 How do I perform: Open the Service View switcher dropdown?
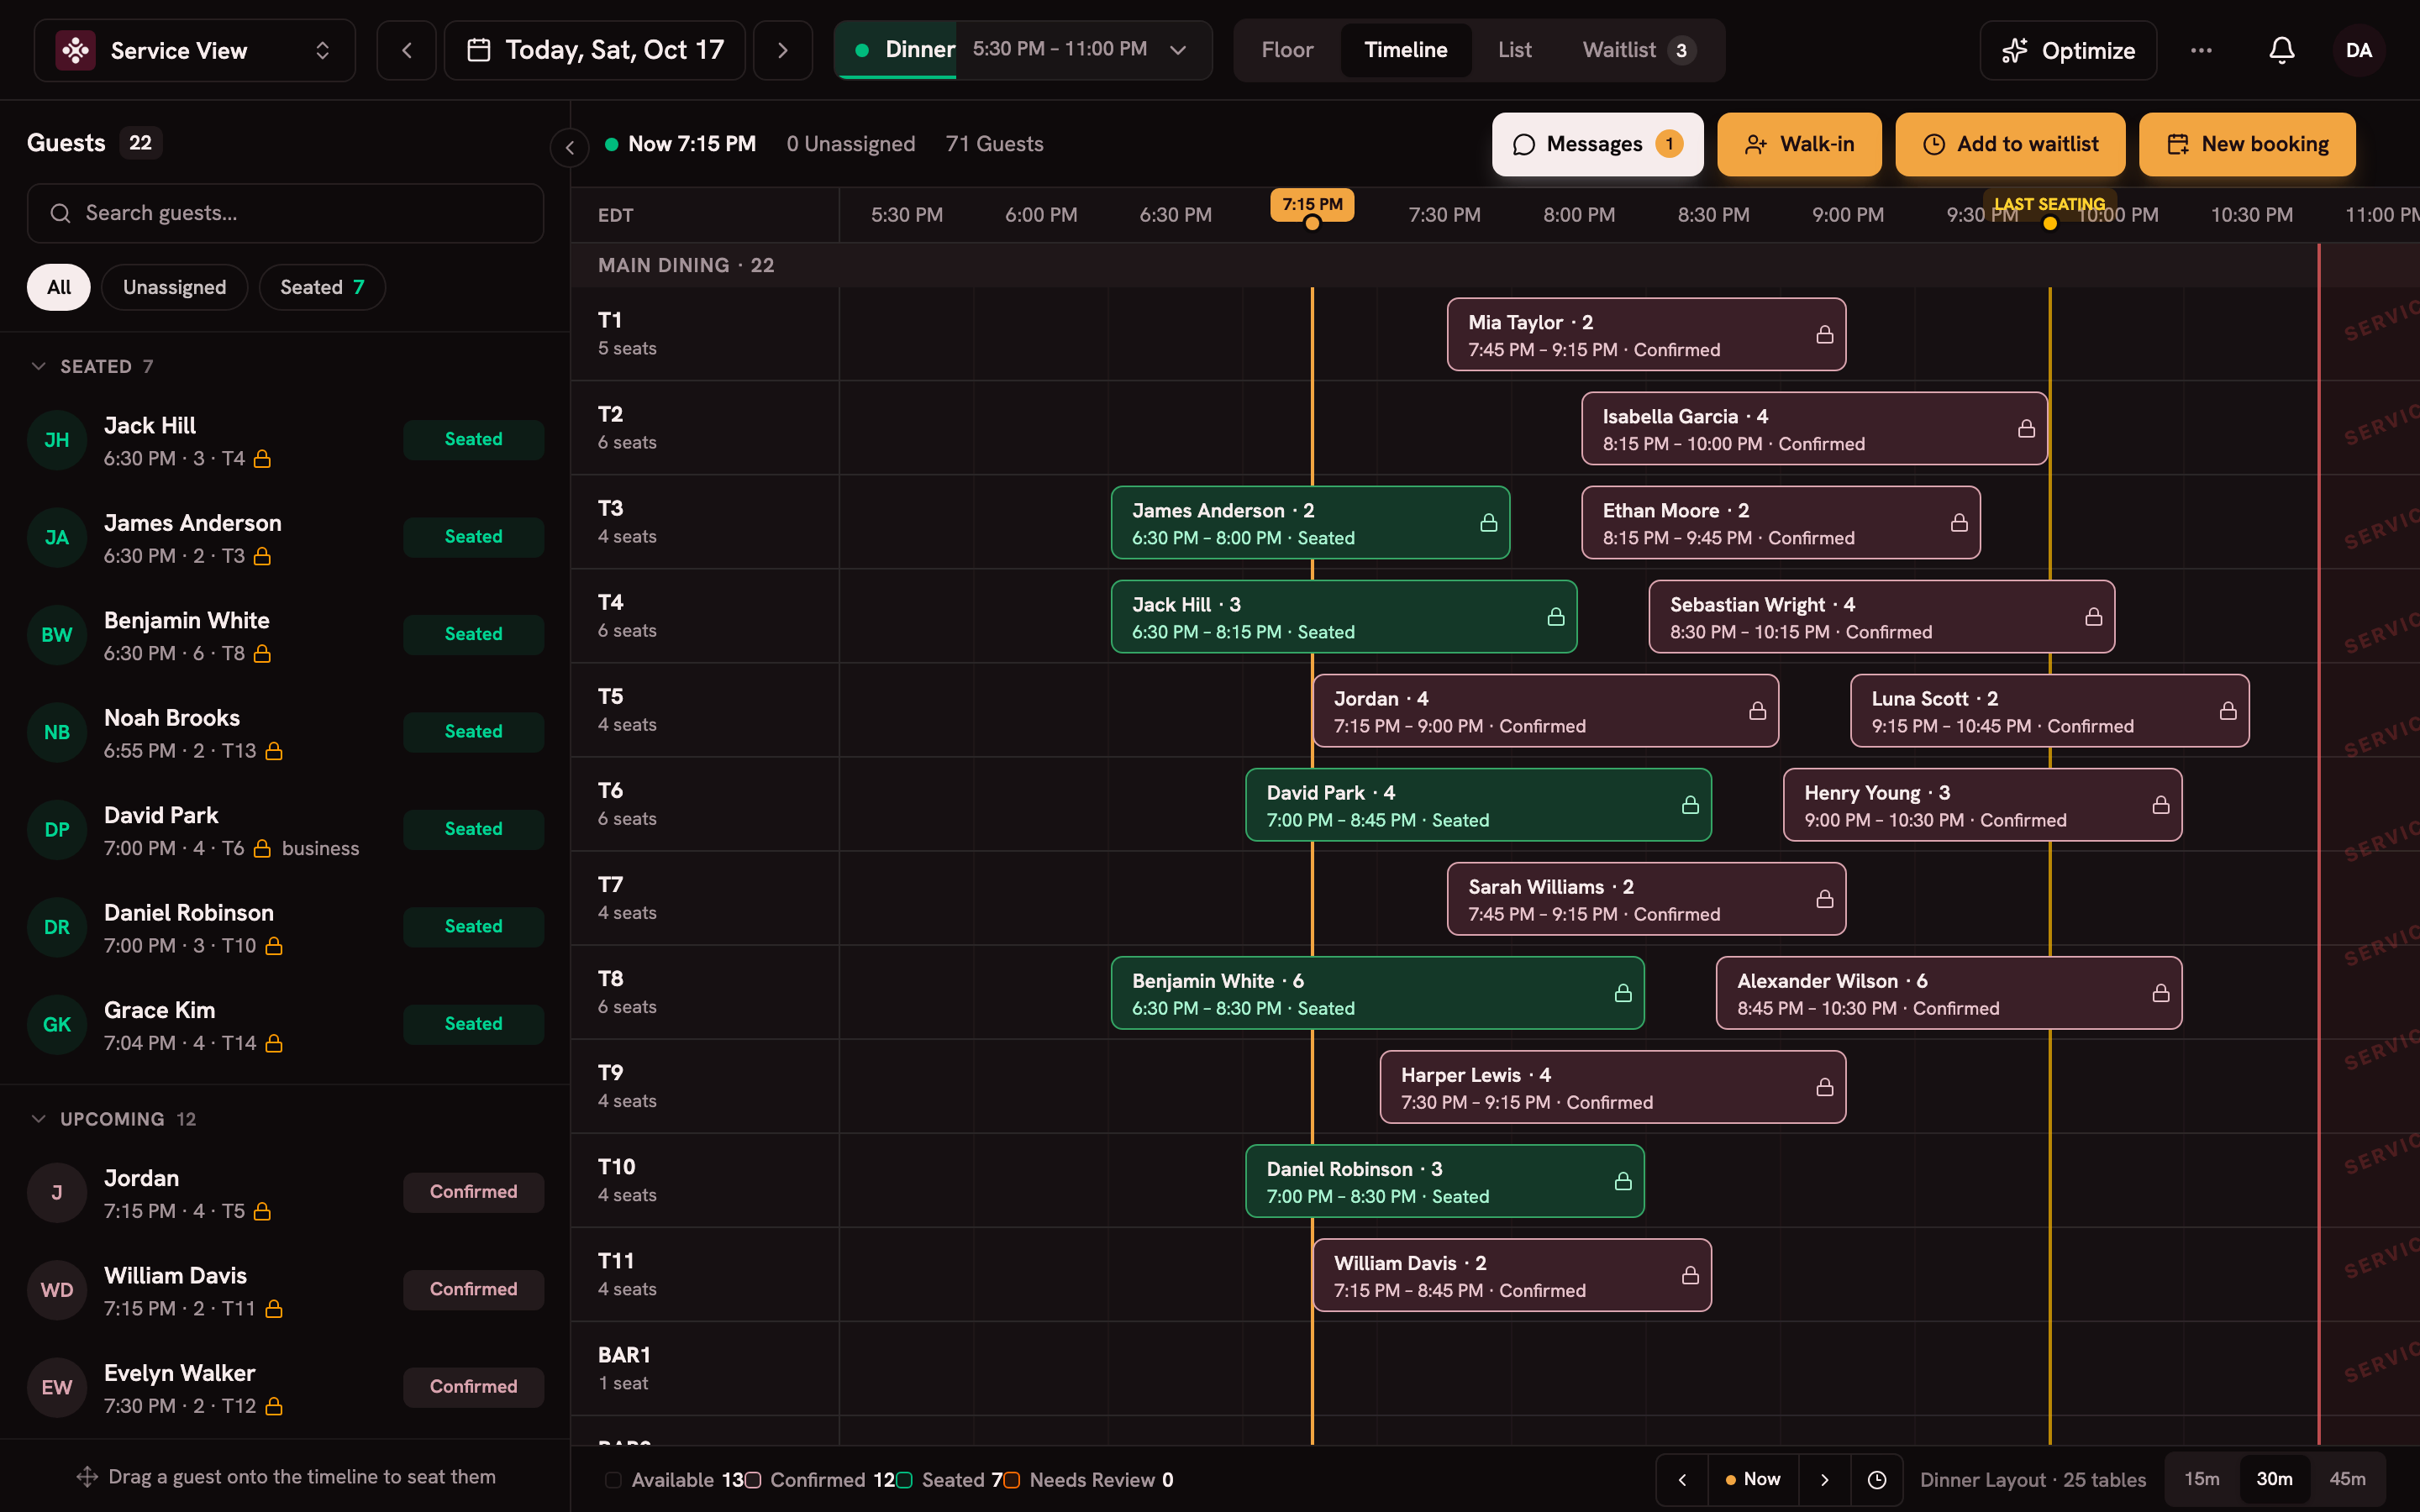195,50
